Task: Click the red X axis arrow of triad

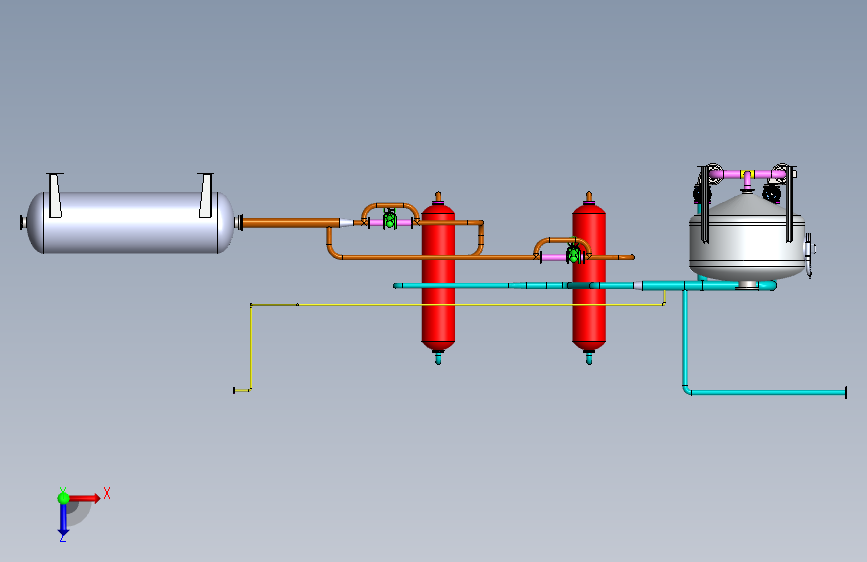Action: (86, 498)
